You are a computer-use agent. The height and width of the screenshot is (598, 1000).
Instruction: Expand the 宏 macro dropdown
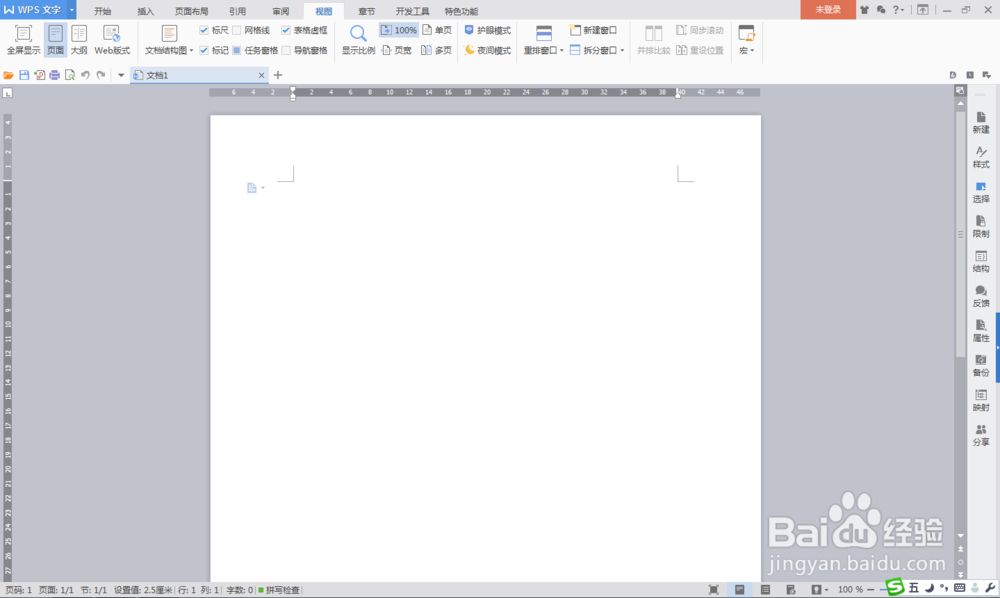[x=752, y=50]
